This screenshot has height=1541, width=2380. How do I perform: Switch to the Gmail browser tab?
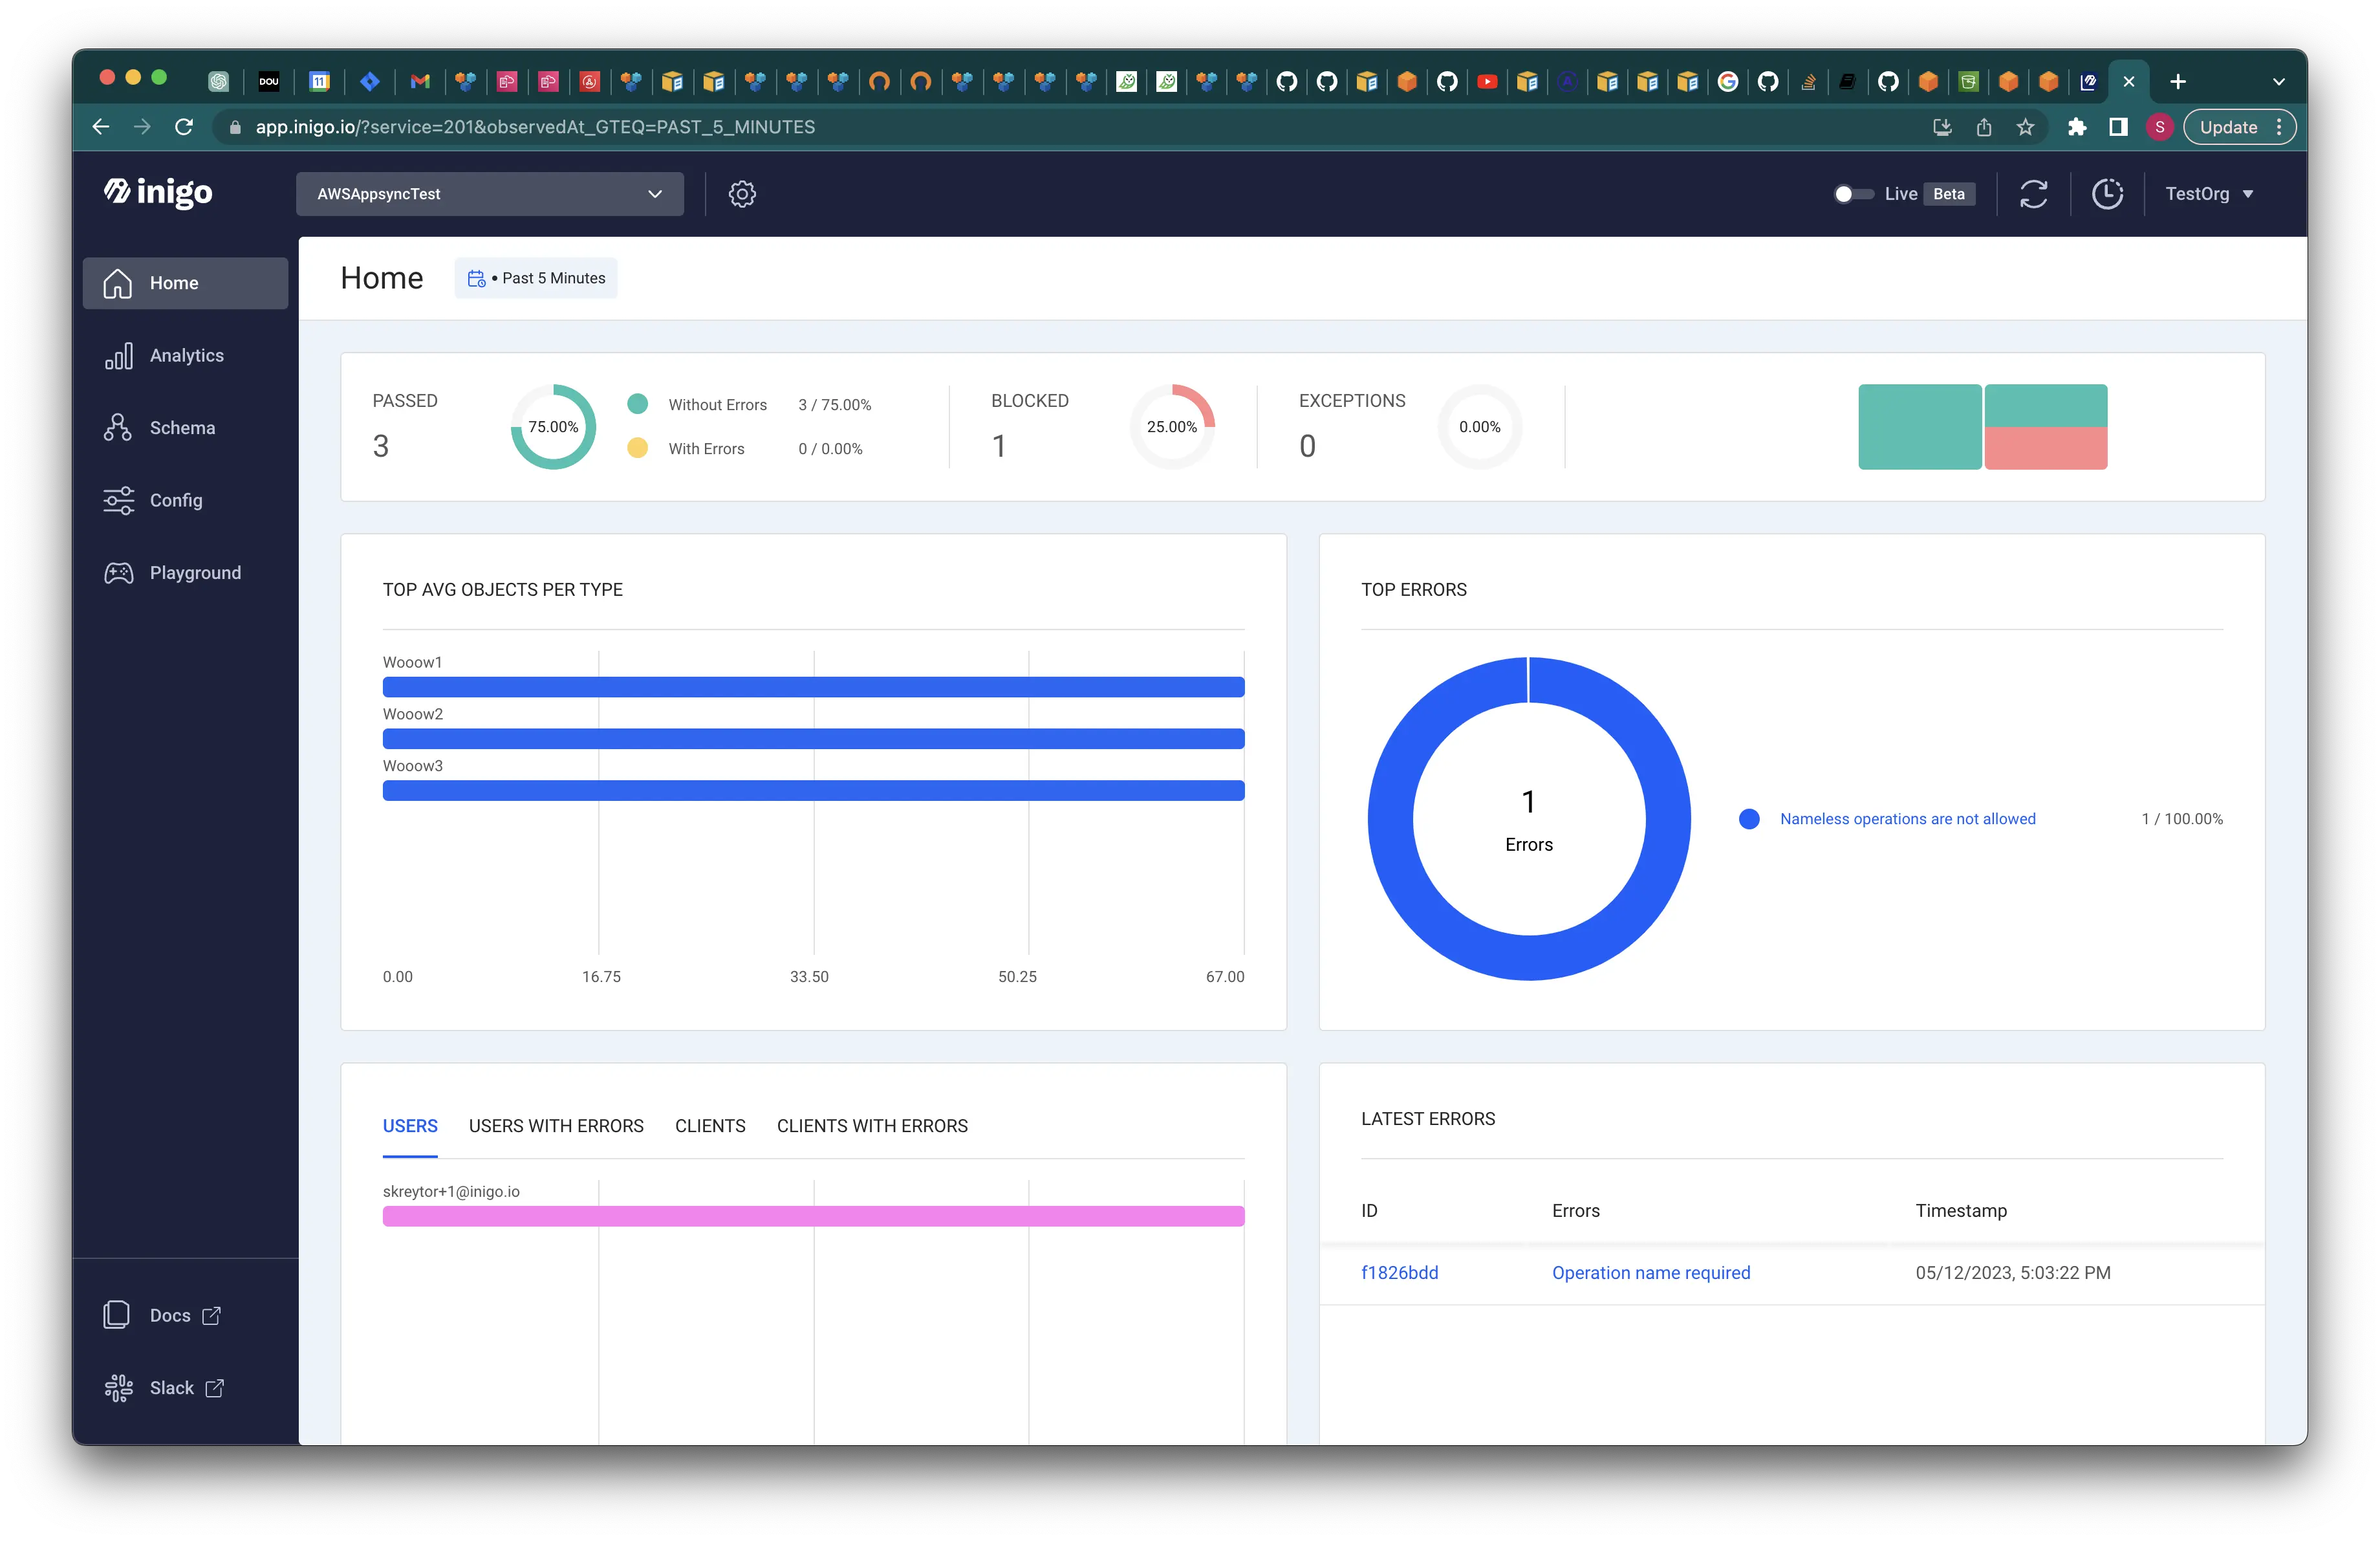tap(420, 82)
